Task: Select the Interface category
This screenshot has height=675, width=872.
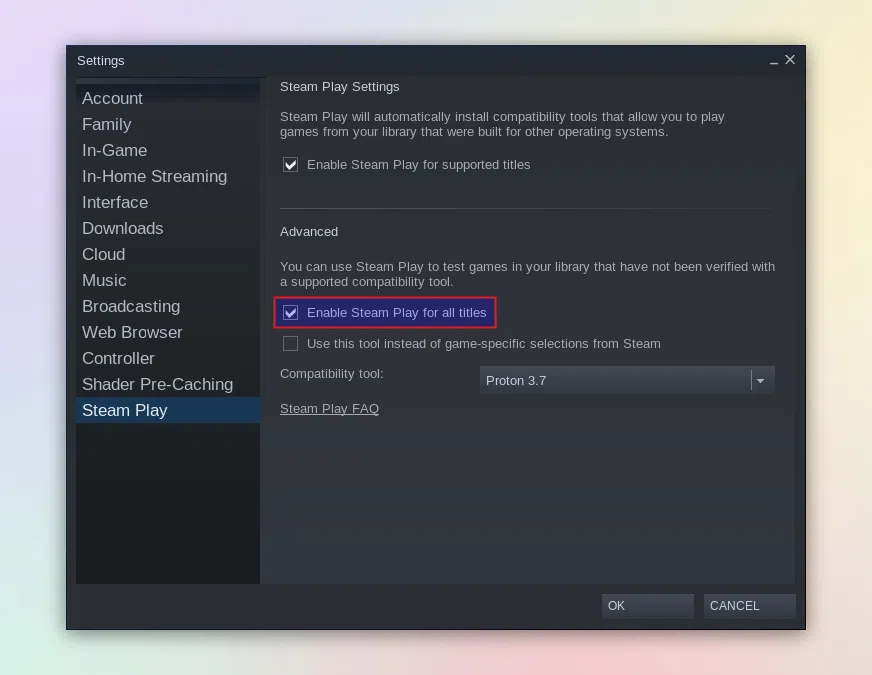Action: click(168, 202)
